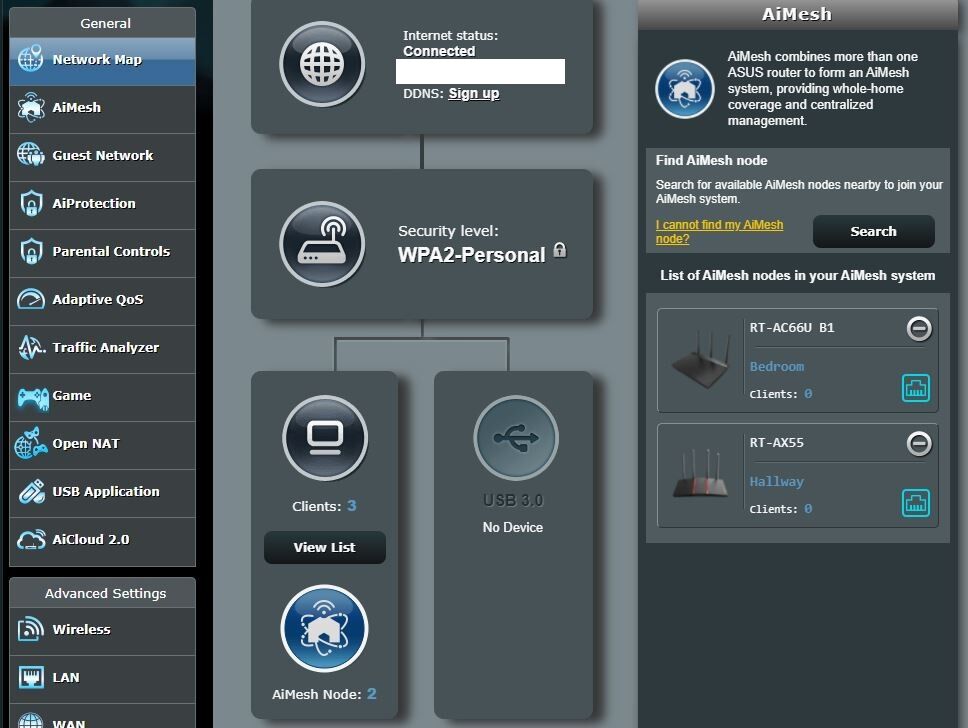Click the 'Connected' internet status text
968x728 pixels.
(439, 51)
